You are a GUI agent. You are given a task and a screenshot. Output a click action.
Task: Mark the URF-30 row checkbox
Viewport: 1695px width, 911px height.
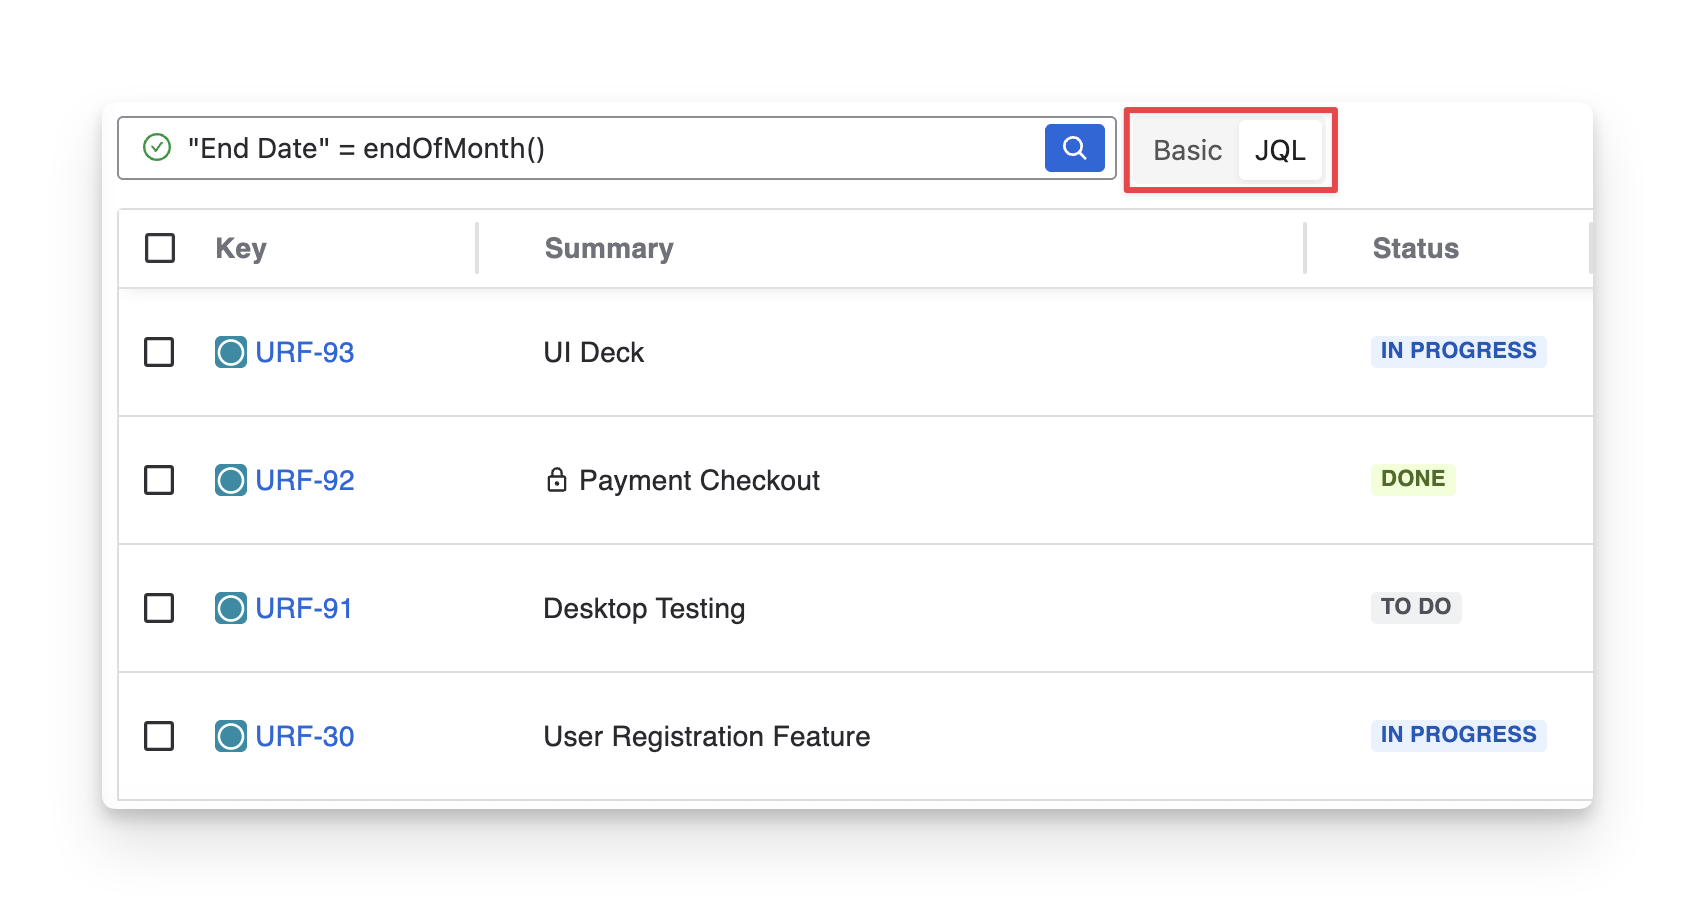[x=159, y=736]
